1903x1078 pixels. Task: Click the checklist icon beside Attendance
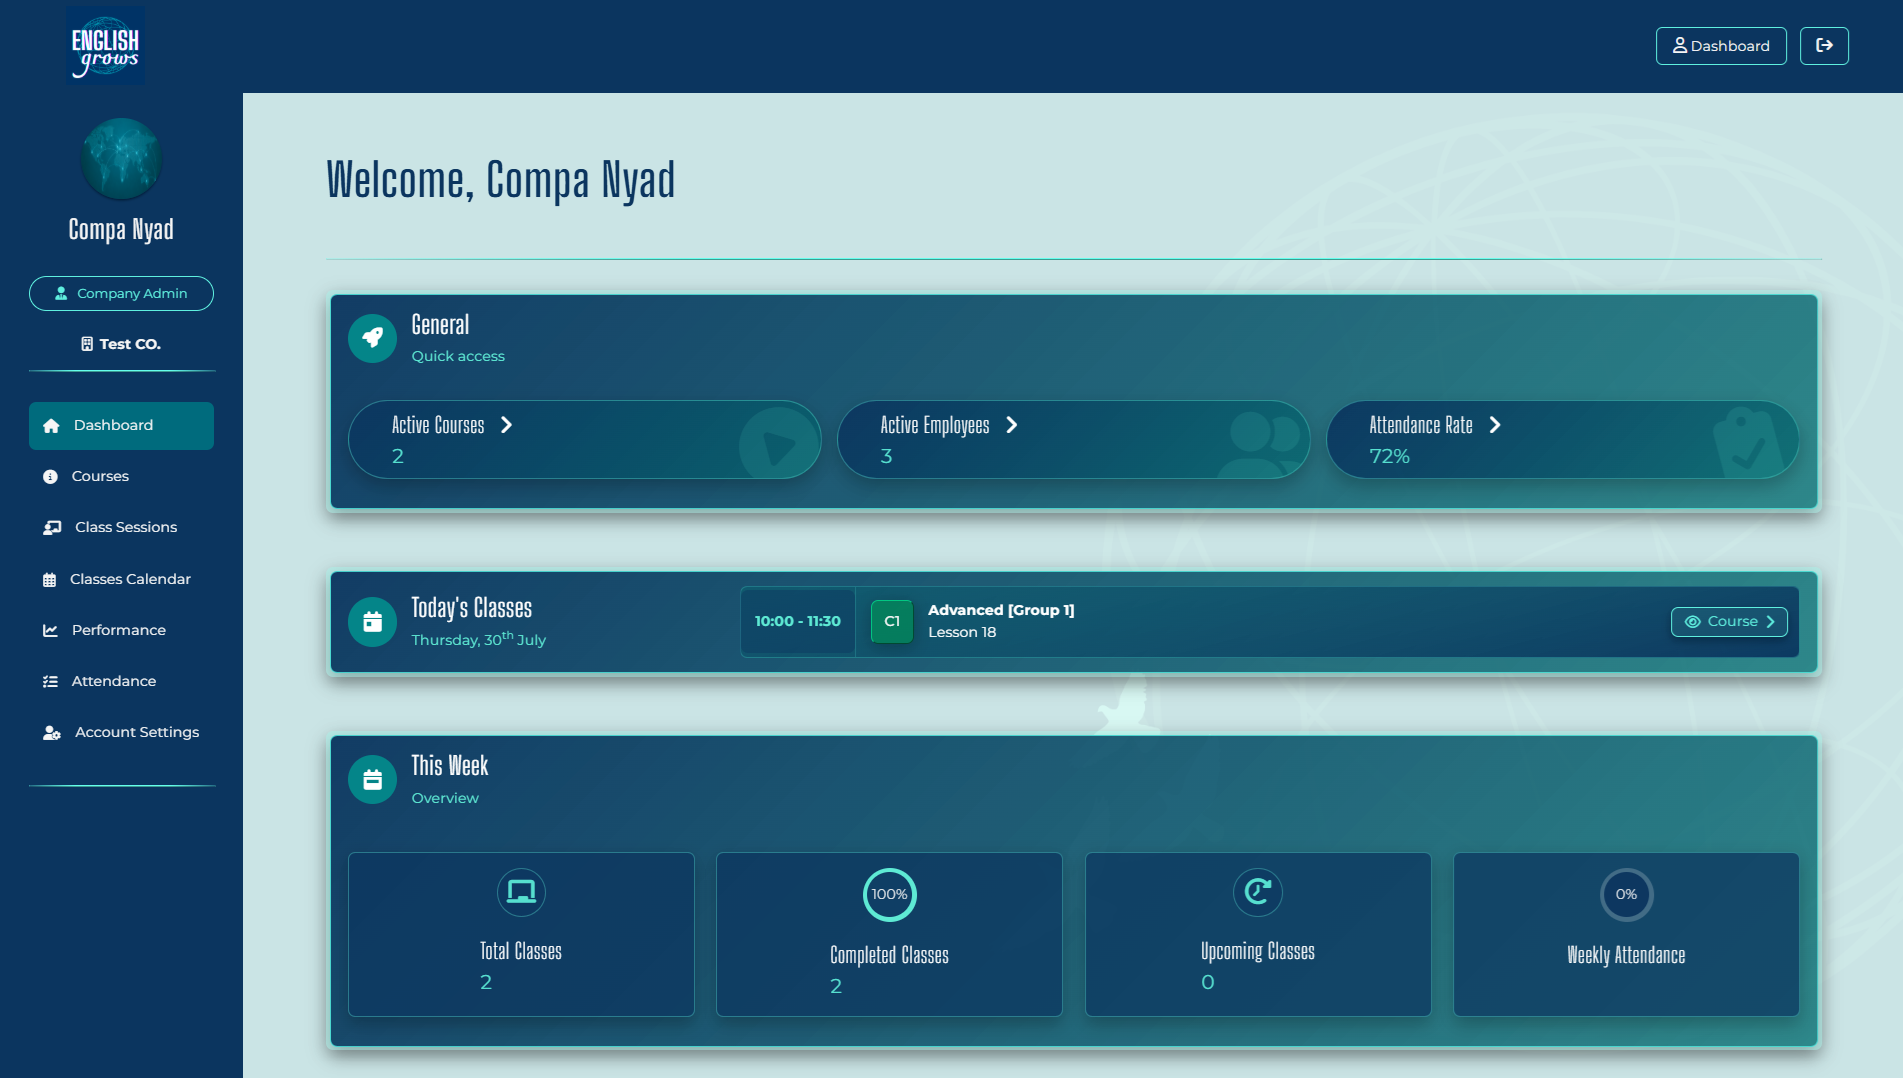pyautogui.click(x=50, y=682)
